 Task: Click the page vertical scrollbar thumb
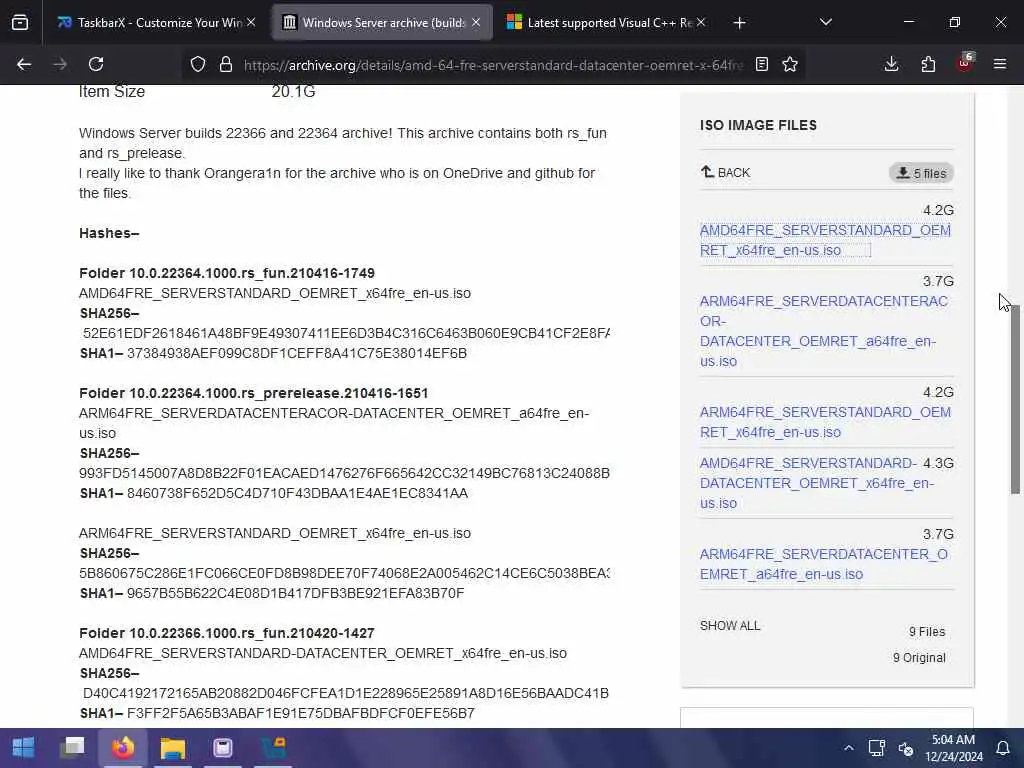pyautogui.click(x=1016, y=400)
